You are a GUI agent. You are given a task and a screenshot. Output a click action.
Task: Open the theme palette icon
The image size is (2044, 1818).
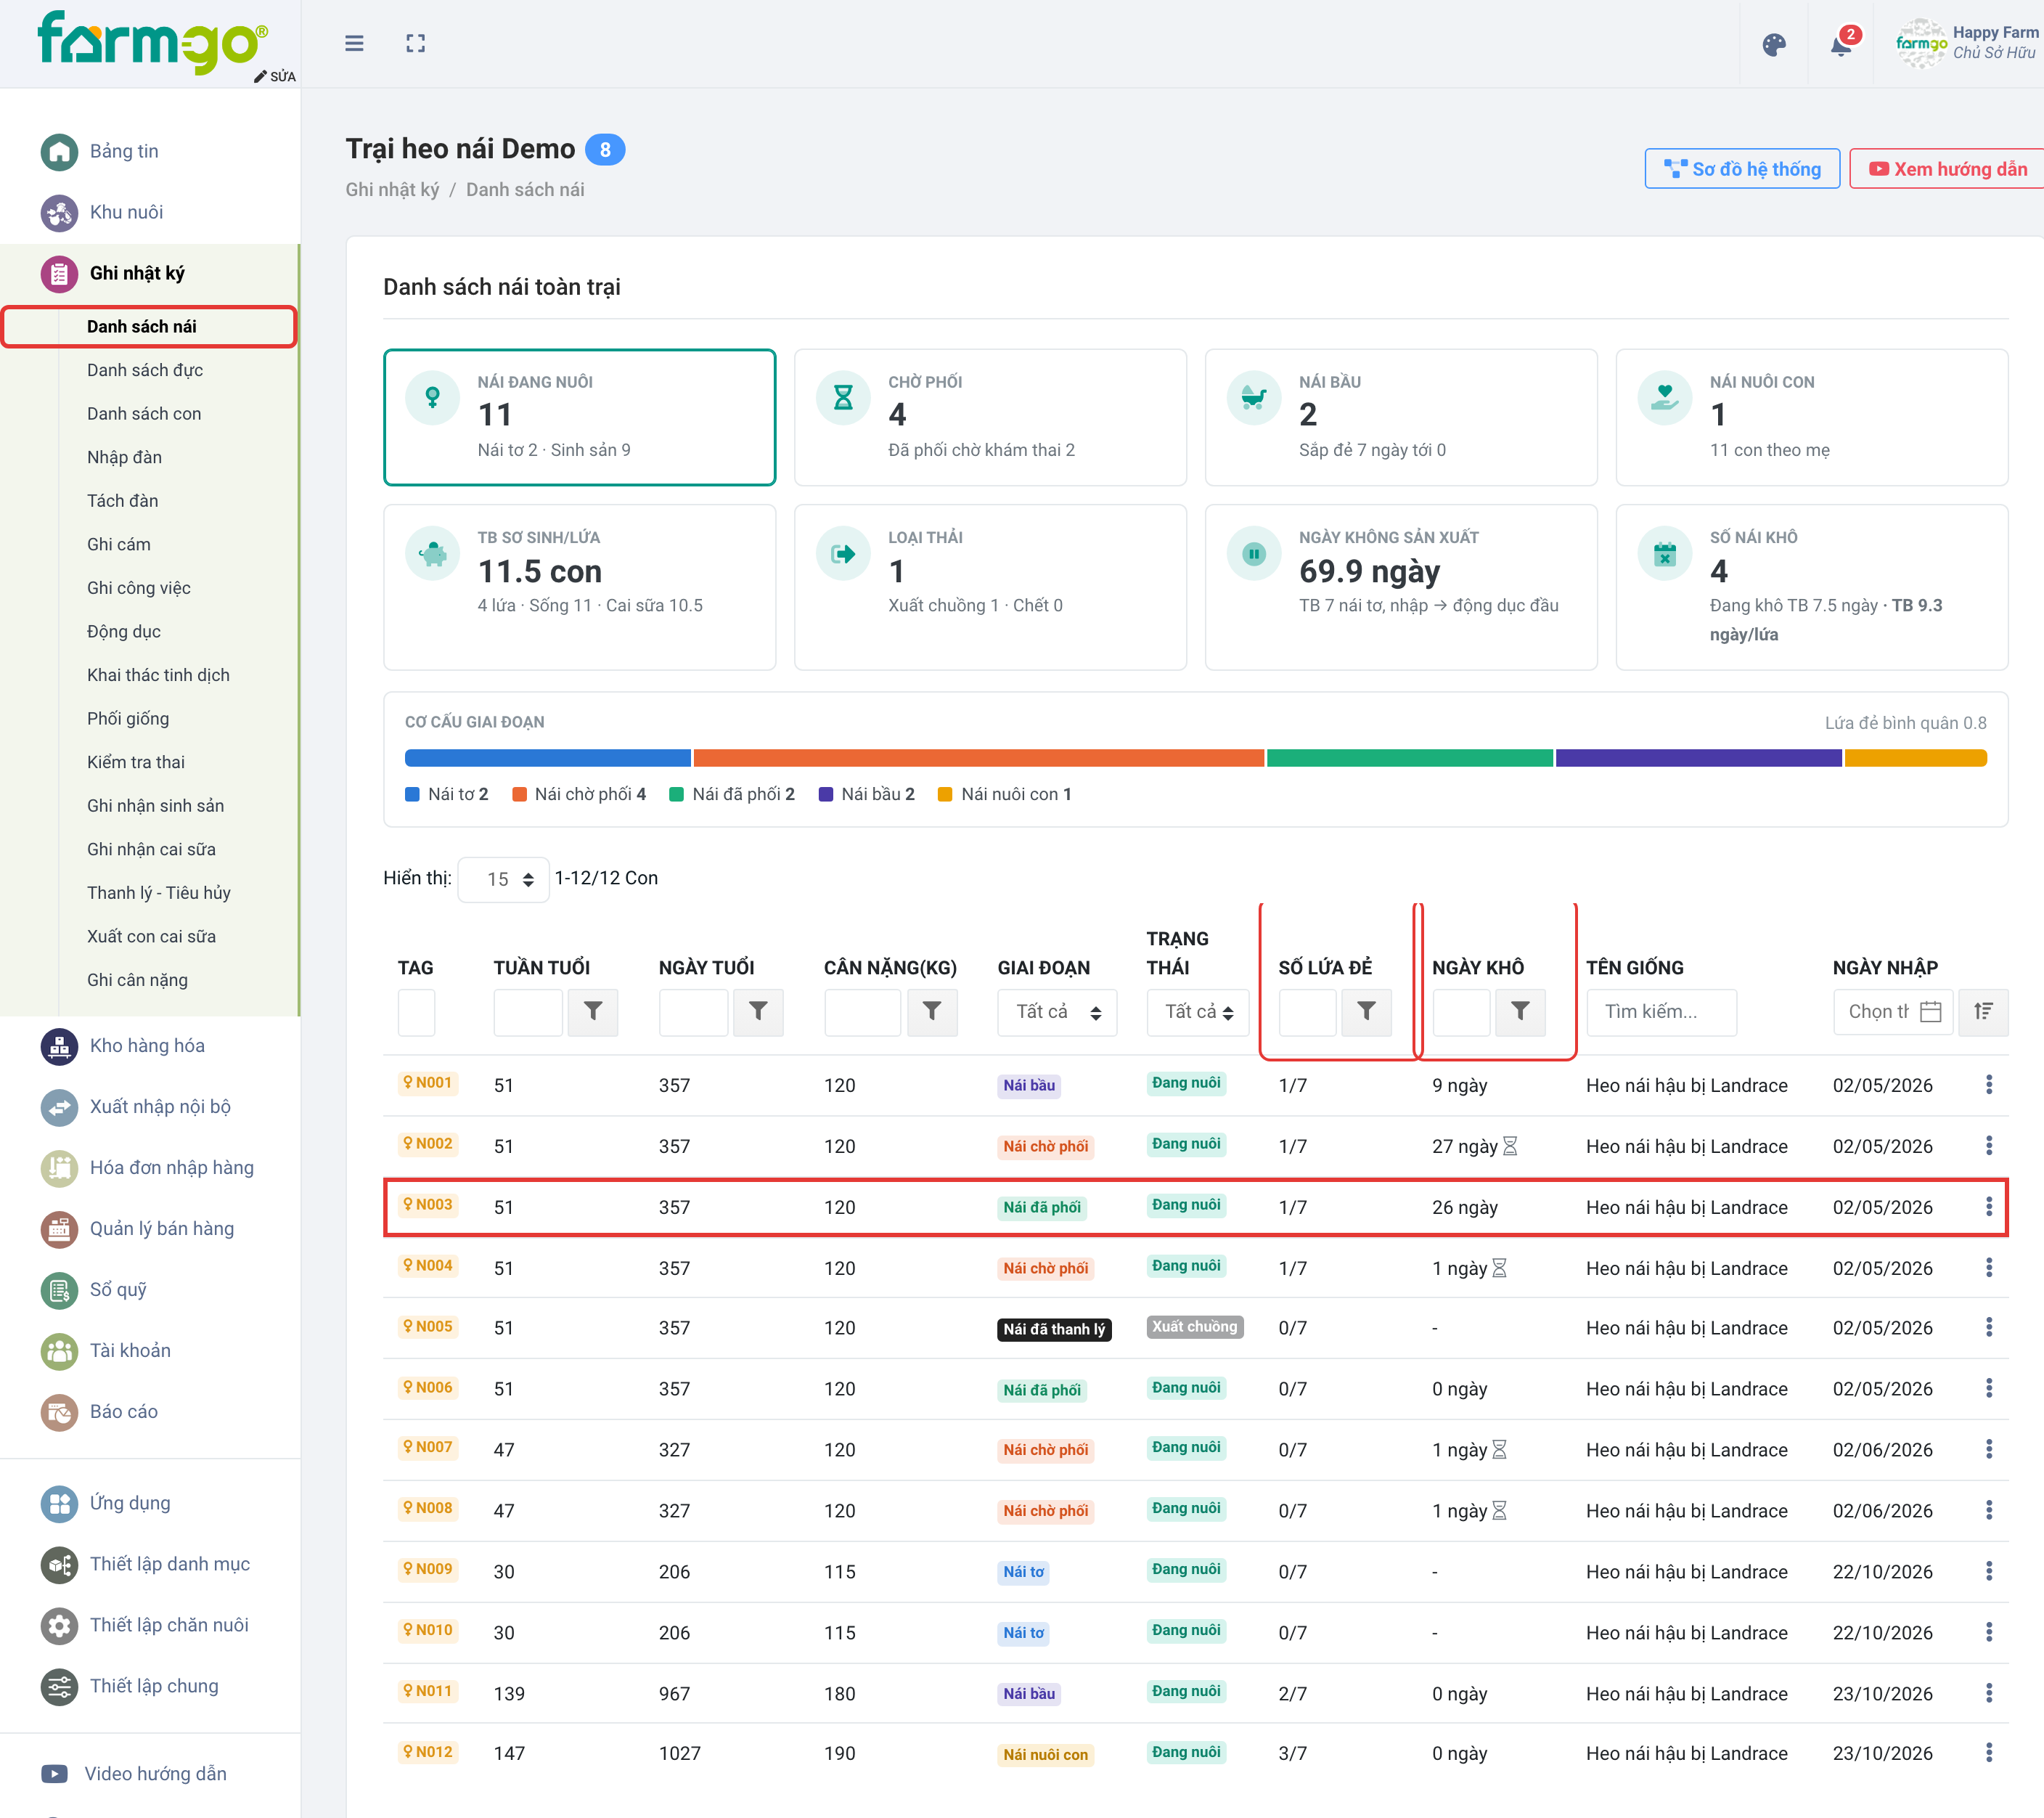coord(1774,45)
